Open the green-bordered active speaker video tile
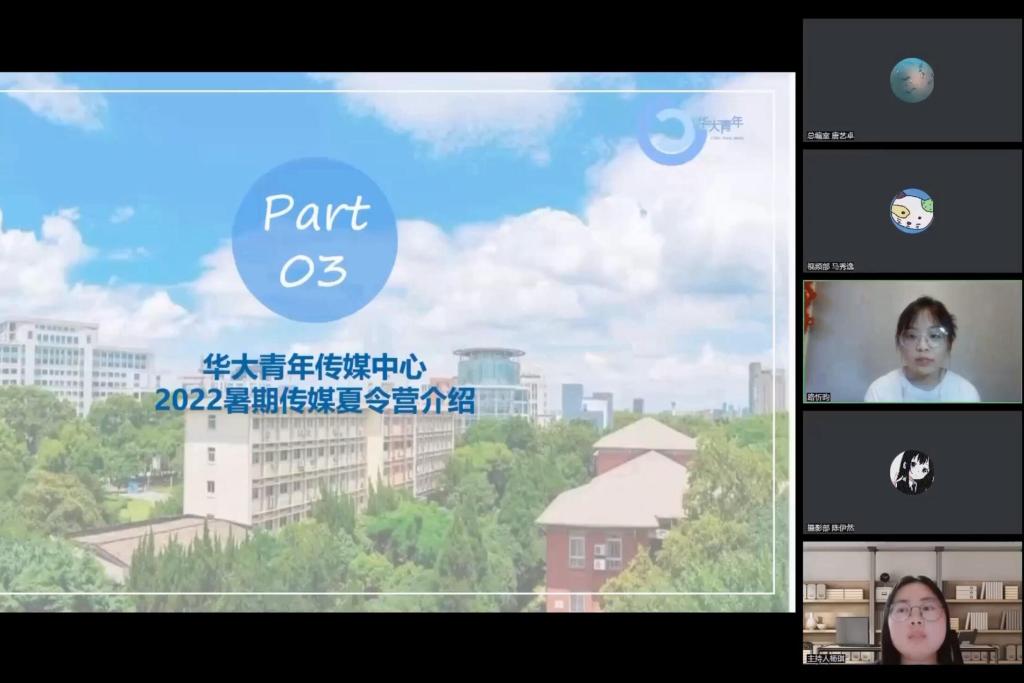The image size is (1024, 683). tap(912, 340)
